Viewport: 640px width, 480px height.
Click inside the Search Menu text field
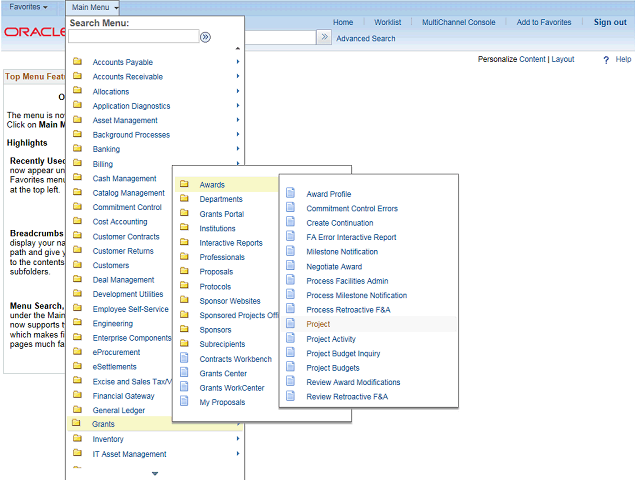(x=133, y=37)
